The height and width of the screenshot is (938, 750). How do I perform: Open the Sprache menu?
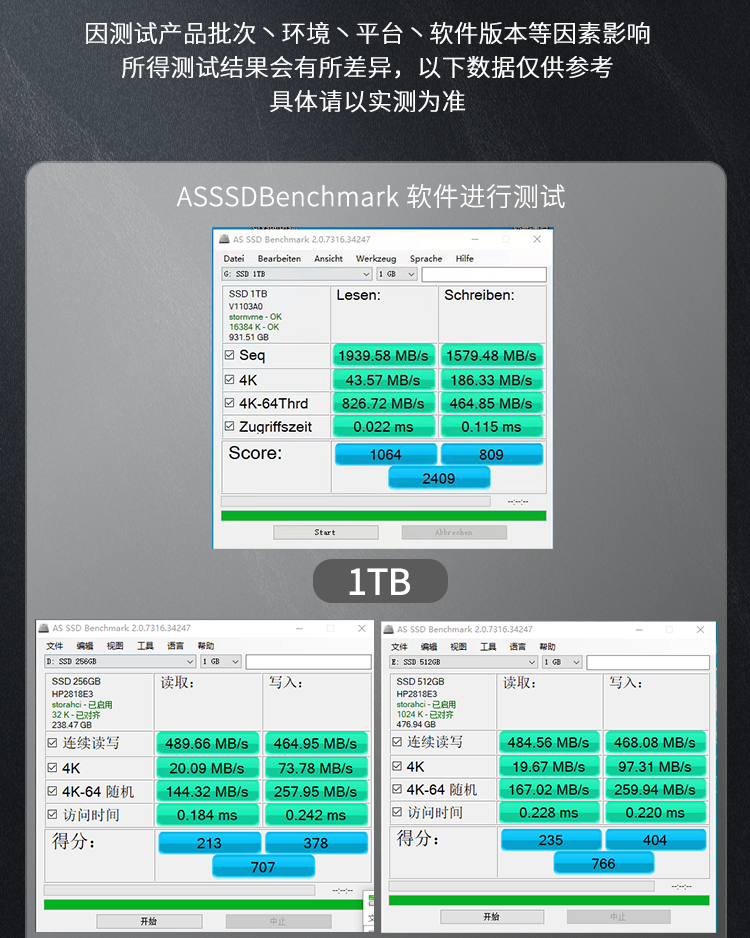[426, 258]
